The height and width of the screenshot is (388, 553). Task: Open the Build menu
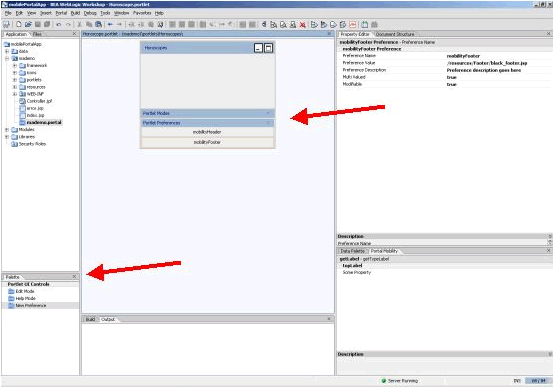coord(75,13)
